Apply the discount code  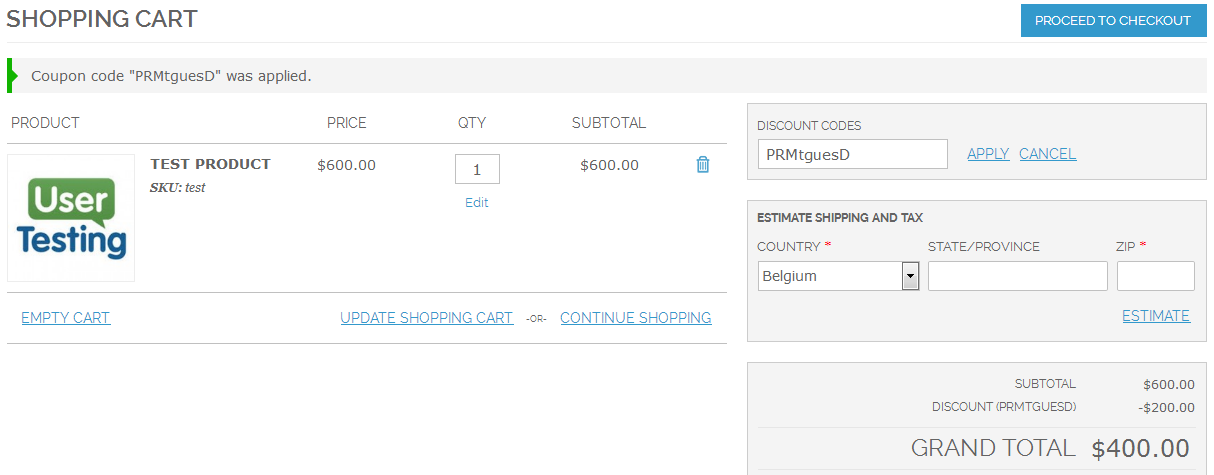tap(987, 154)
